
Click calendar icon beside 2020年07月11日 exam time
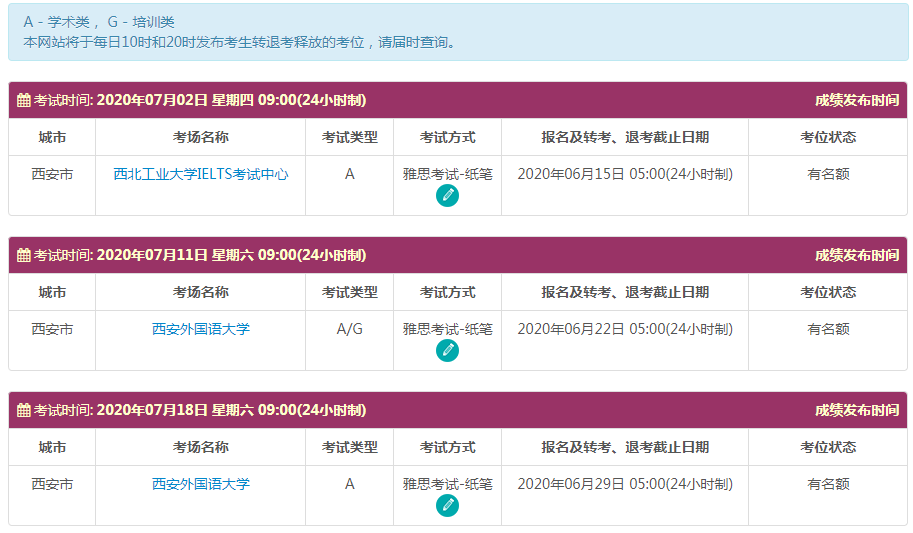[x=24, y=255]
